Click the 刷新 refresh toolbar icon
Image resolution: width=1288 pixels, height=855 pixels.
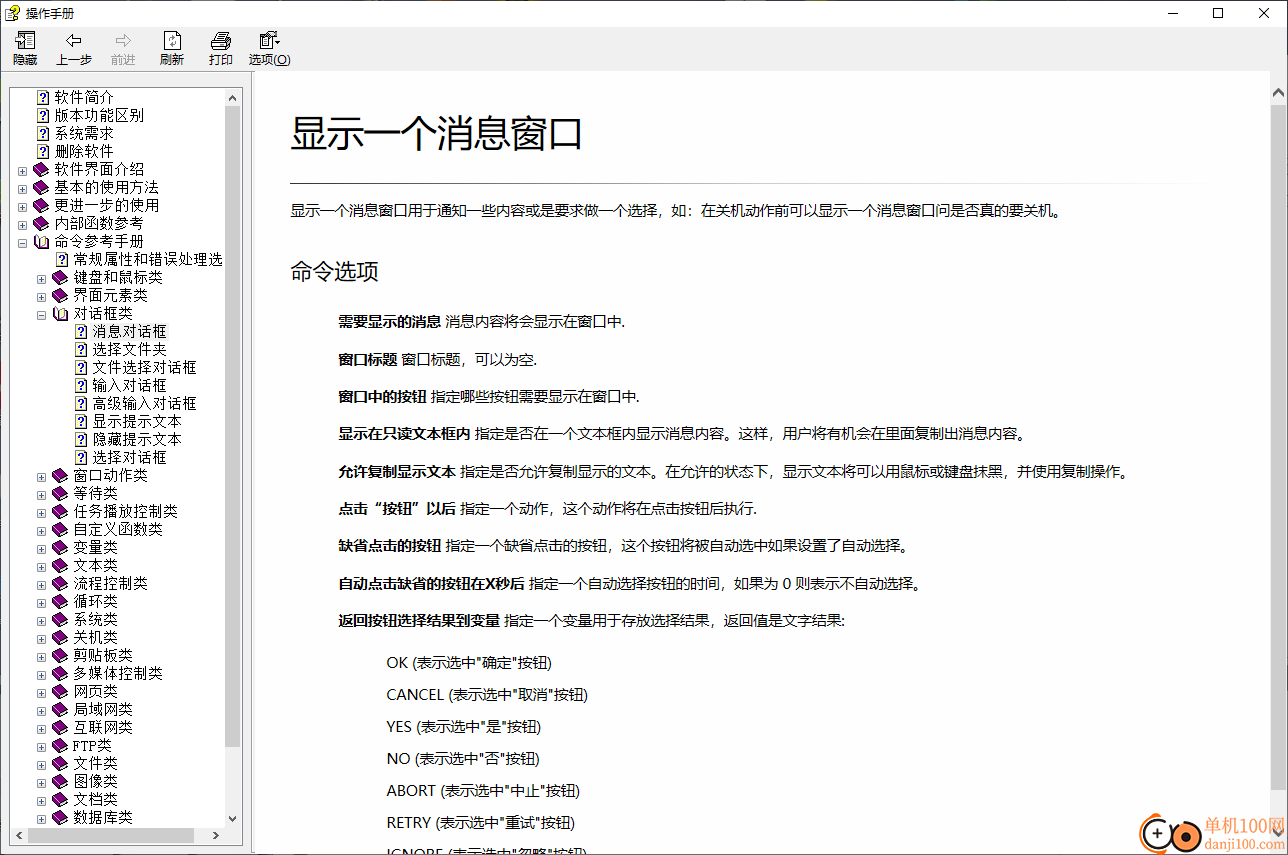(x=172, y=41)
